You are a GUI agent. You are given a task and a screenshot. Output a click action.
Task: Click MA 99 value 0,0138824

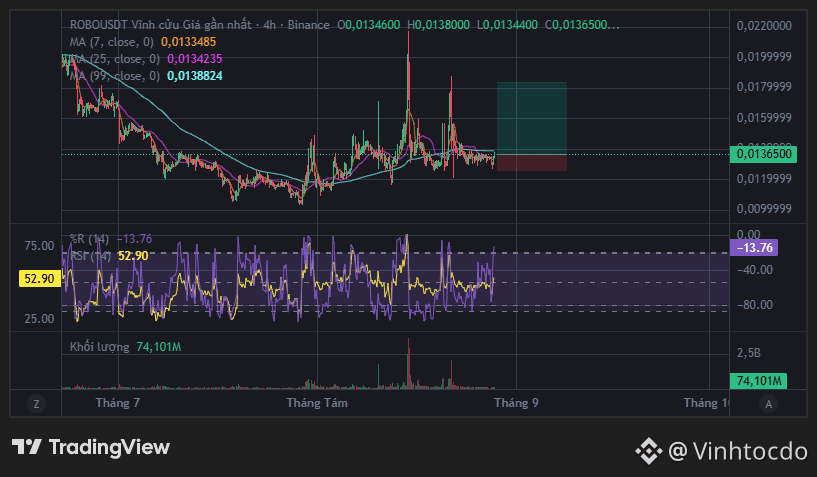click(194, 76)
